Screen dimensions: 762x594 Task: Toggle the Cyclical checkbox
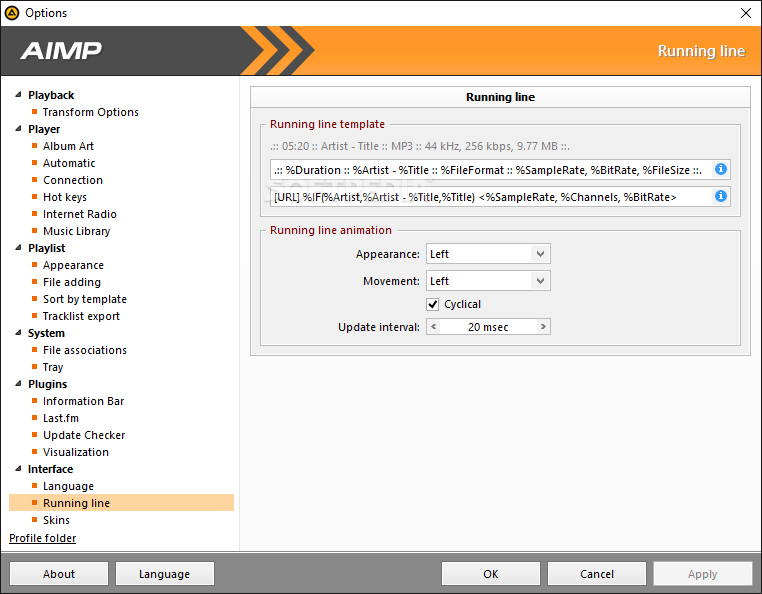[433, 304]
